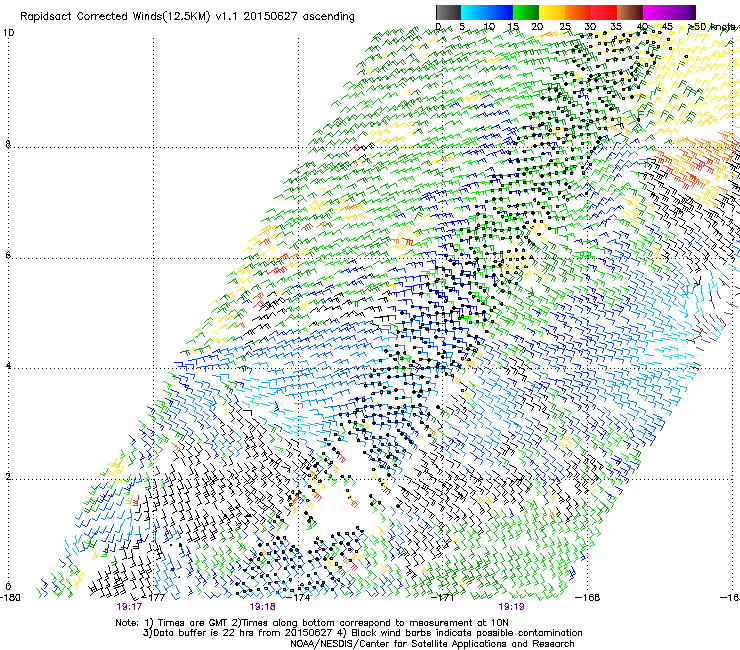Click the latitude 0 axis label

[8, 587]
